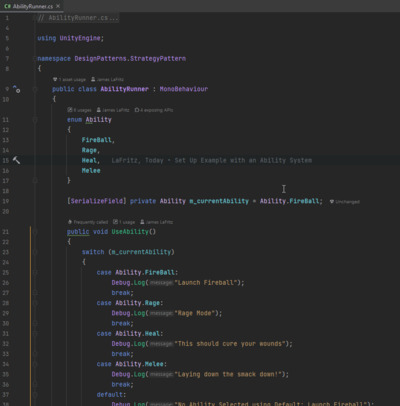Screen dimensions: 400x406
Task: Click line number 19 in the gutter
Action: pyautogui.click(x=6, y=201)
